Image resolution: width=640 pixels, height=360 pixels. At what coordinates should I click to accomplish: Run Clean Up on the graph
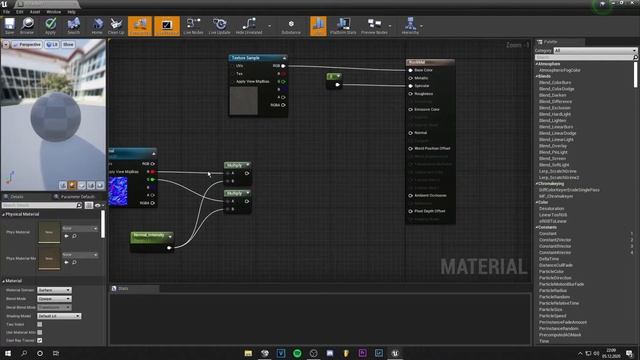(116, 26)
